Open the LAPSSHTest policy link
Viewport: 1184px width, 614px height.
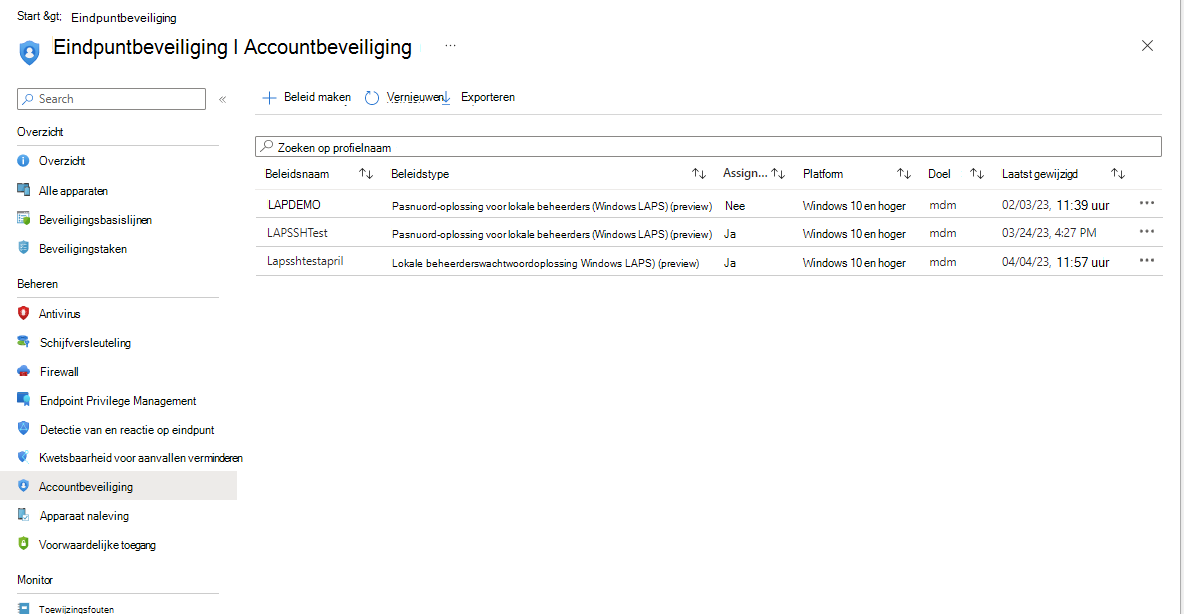coord(298,233)
